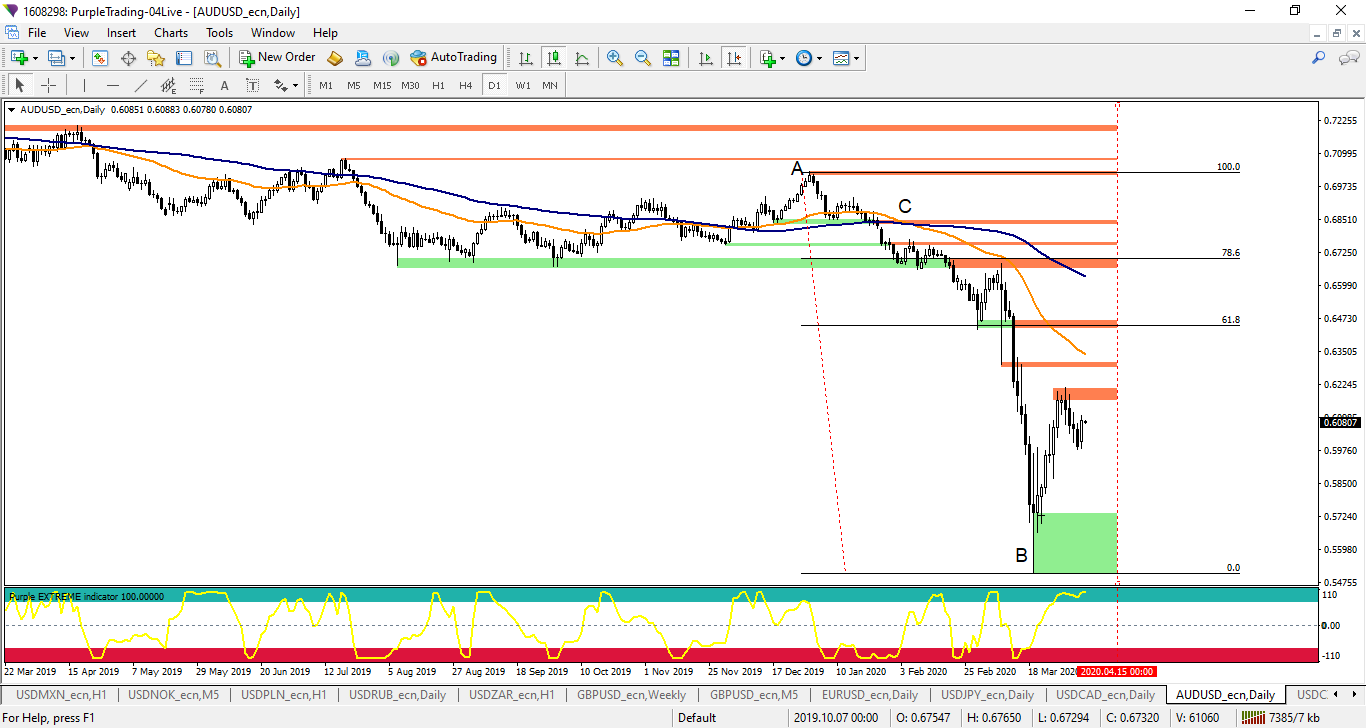This screenshot has width=1366, height=728.
Task: Select the text label tool
Action: [x=251, y=85]
